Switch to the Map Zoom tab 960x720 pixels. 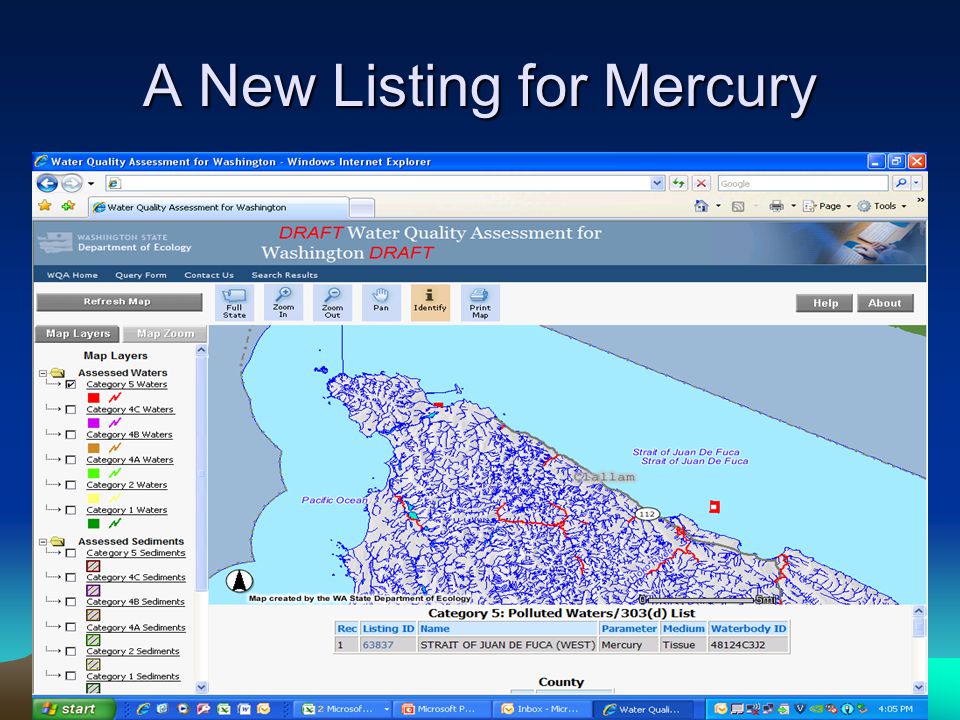click(165, 334)
